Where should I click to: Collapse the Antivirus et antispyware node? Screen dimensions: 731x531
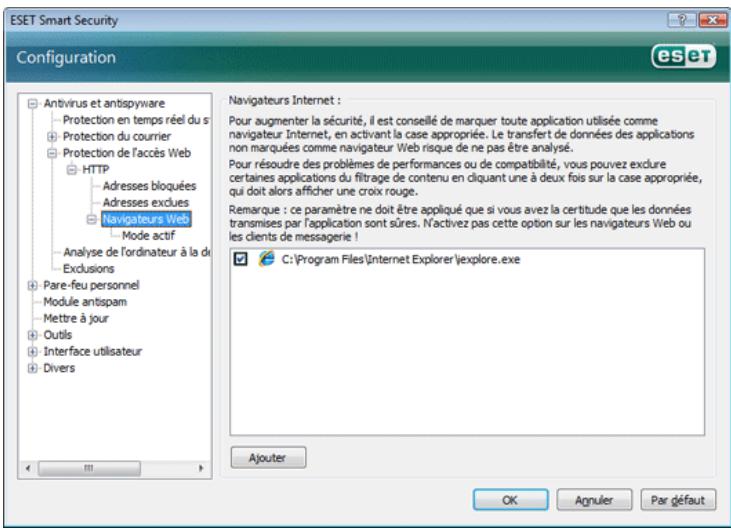(x=32, y=103)
